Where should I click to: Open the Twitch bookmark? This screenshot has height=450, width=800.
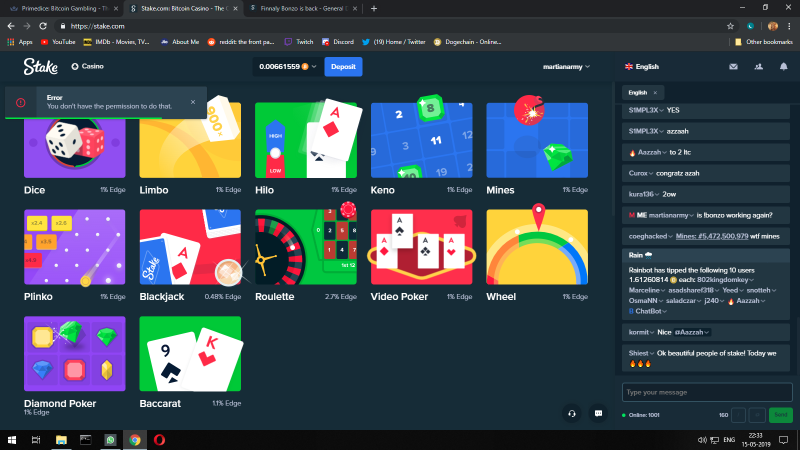pyautogui.click(x=299, y=42)
